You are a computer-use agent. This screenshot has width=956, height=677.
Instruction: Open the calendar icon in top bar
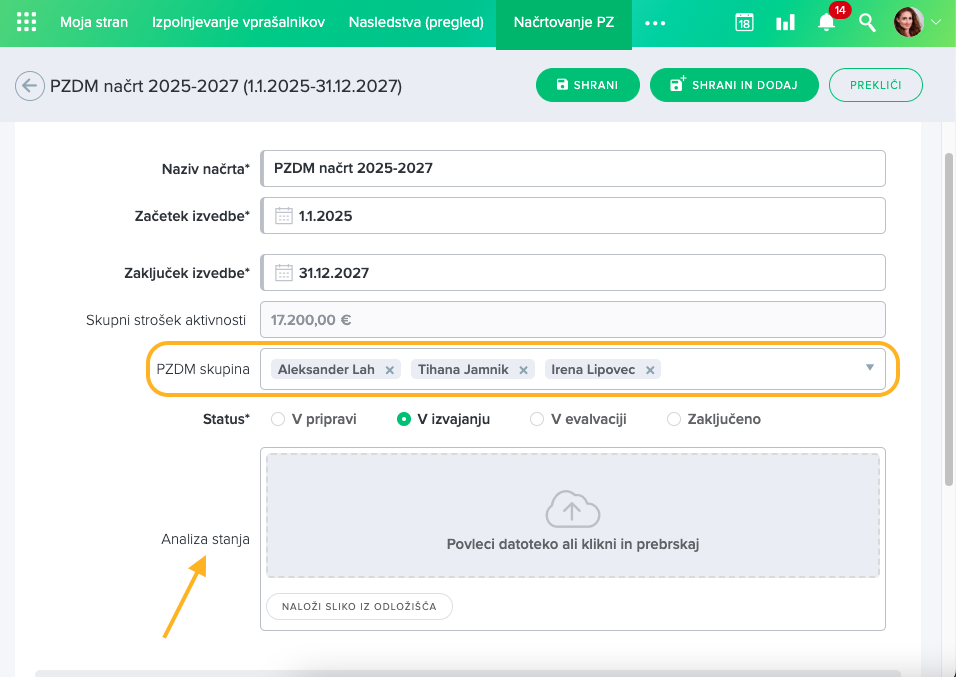[x=744, y=22]
